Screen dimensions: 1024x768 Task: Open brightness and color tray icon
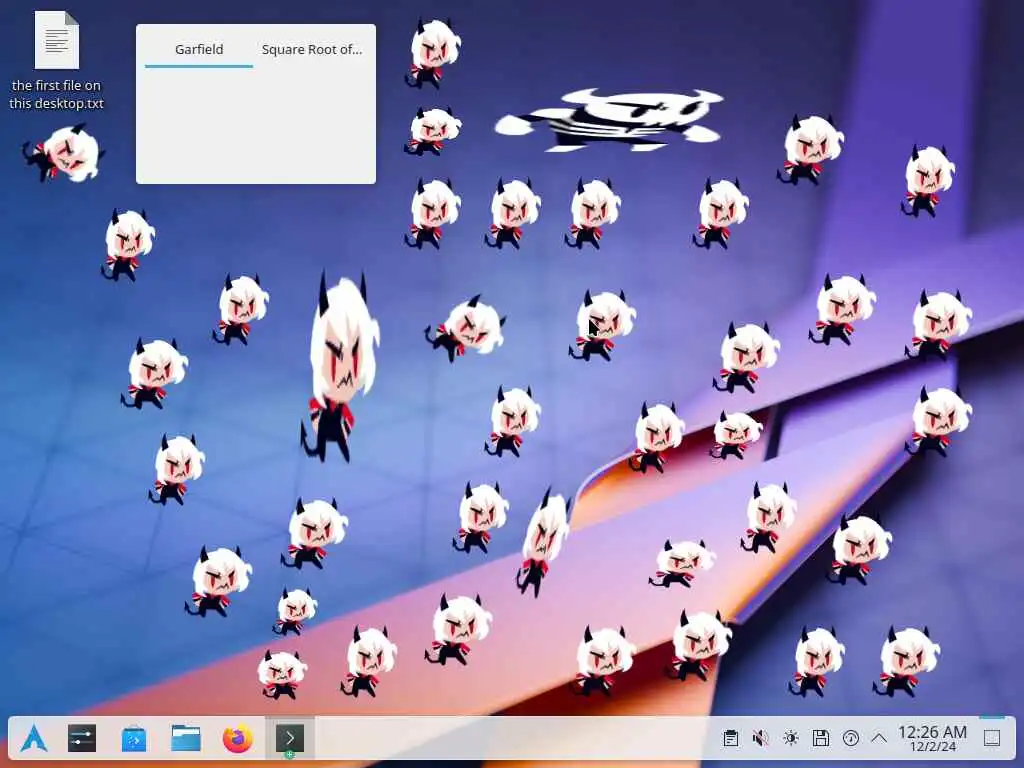[791, 739]
